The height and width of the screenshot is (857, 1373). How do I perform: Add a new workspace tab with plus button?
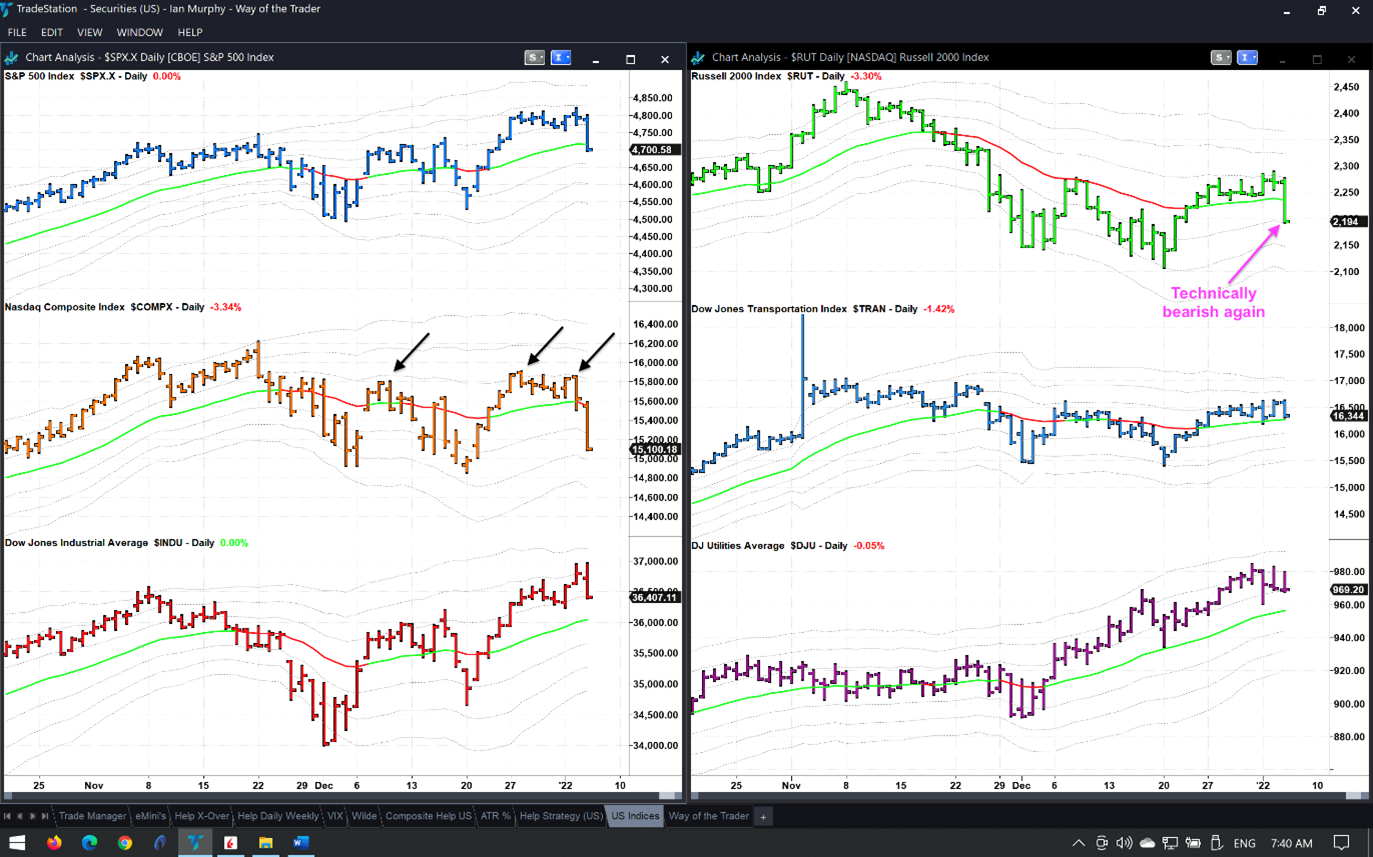(x=763, y=817)
